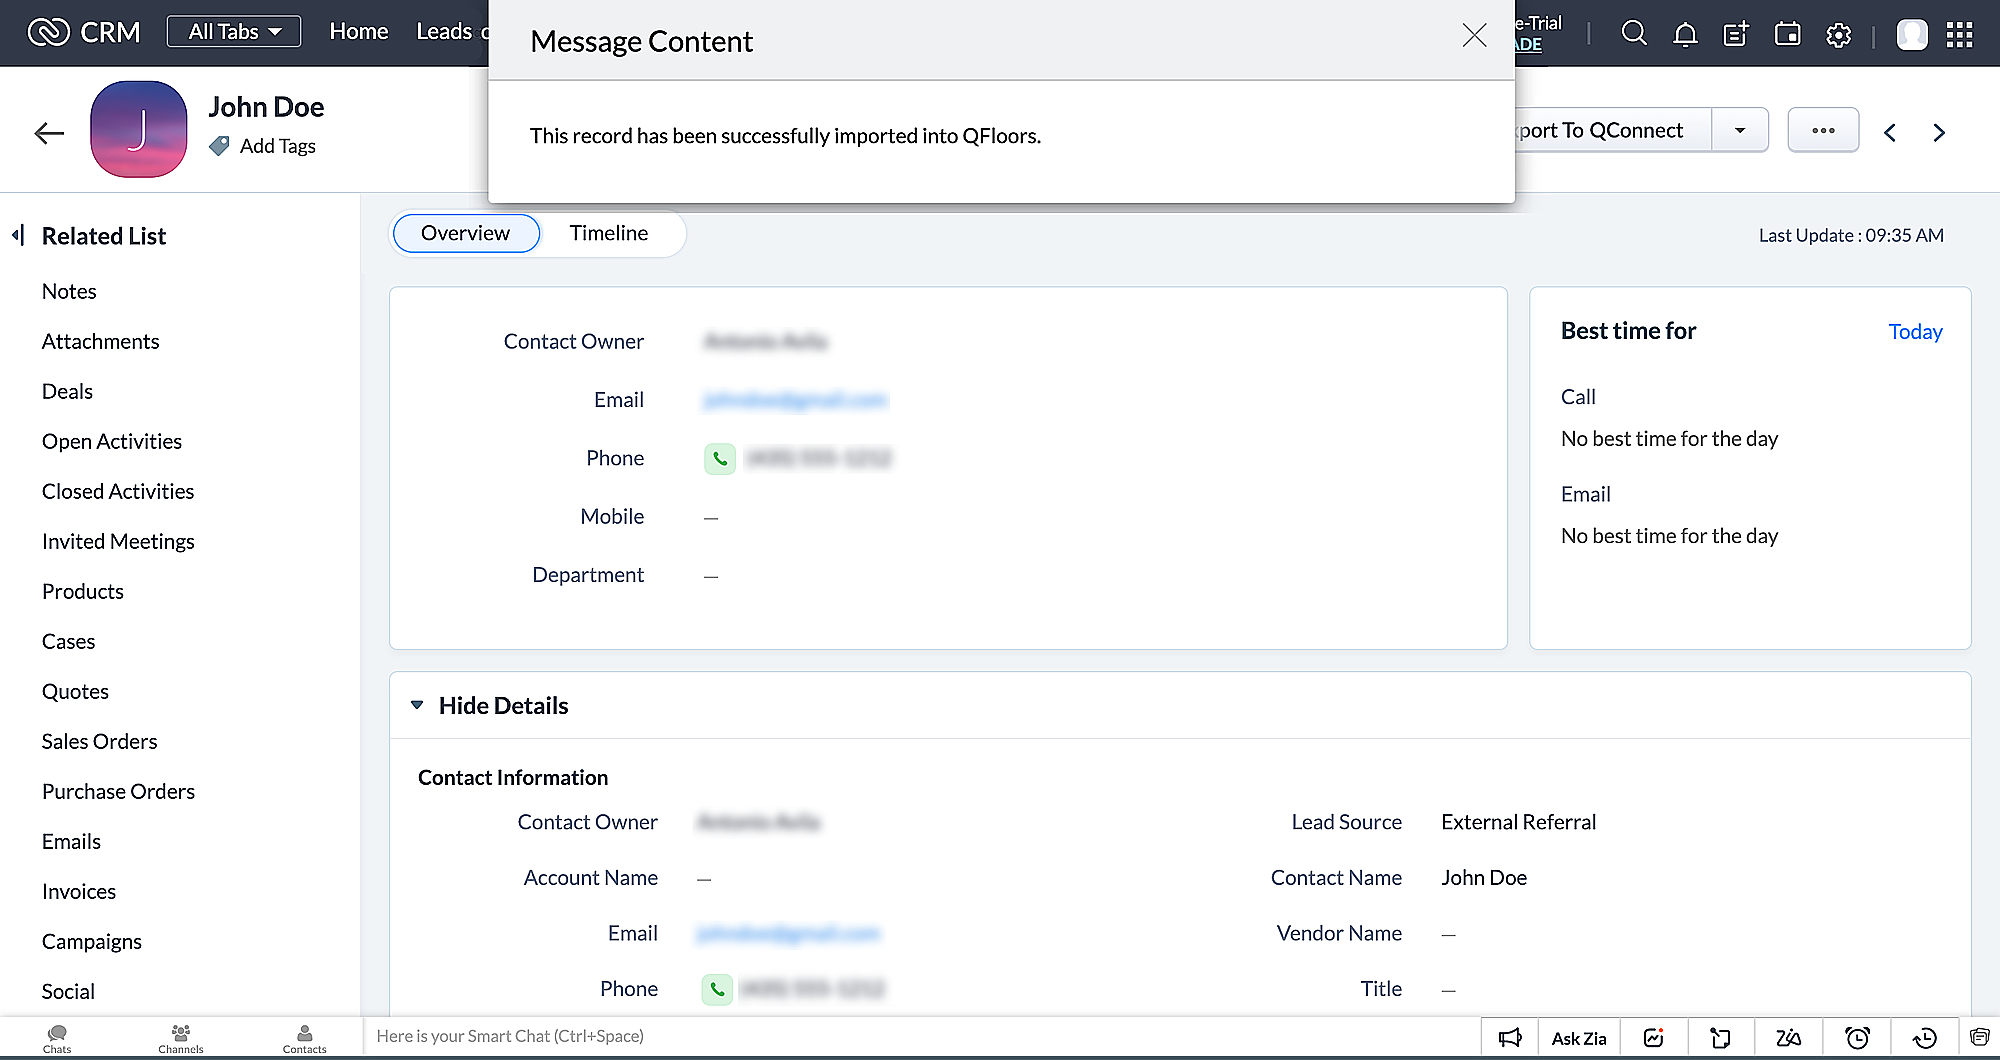Click the CRM logo icon
This screenshot has height=1060, width=2000.
click(48, 32)
